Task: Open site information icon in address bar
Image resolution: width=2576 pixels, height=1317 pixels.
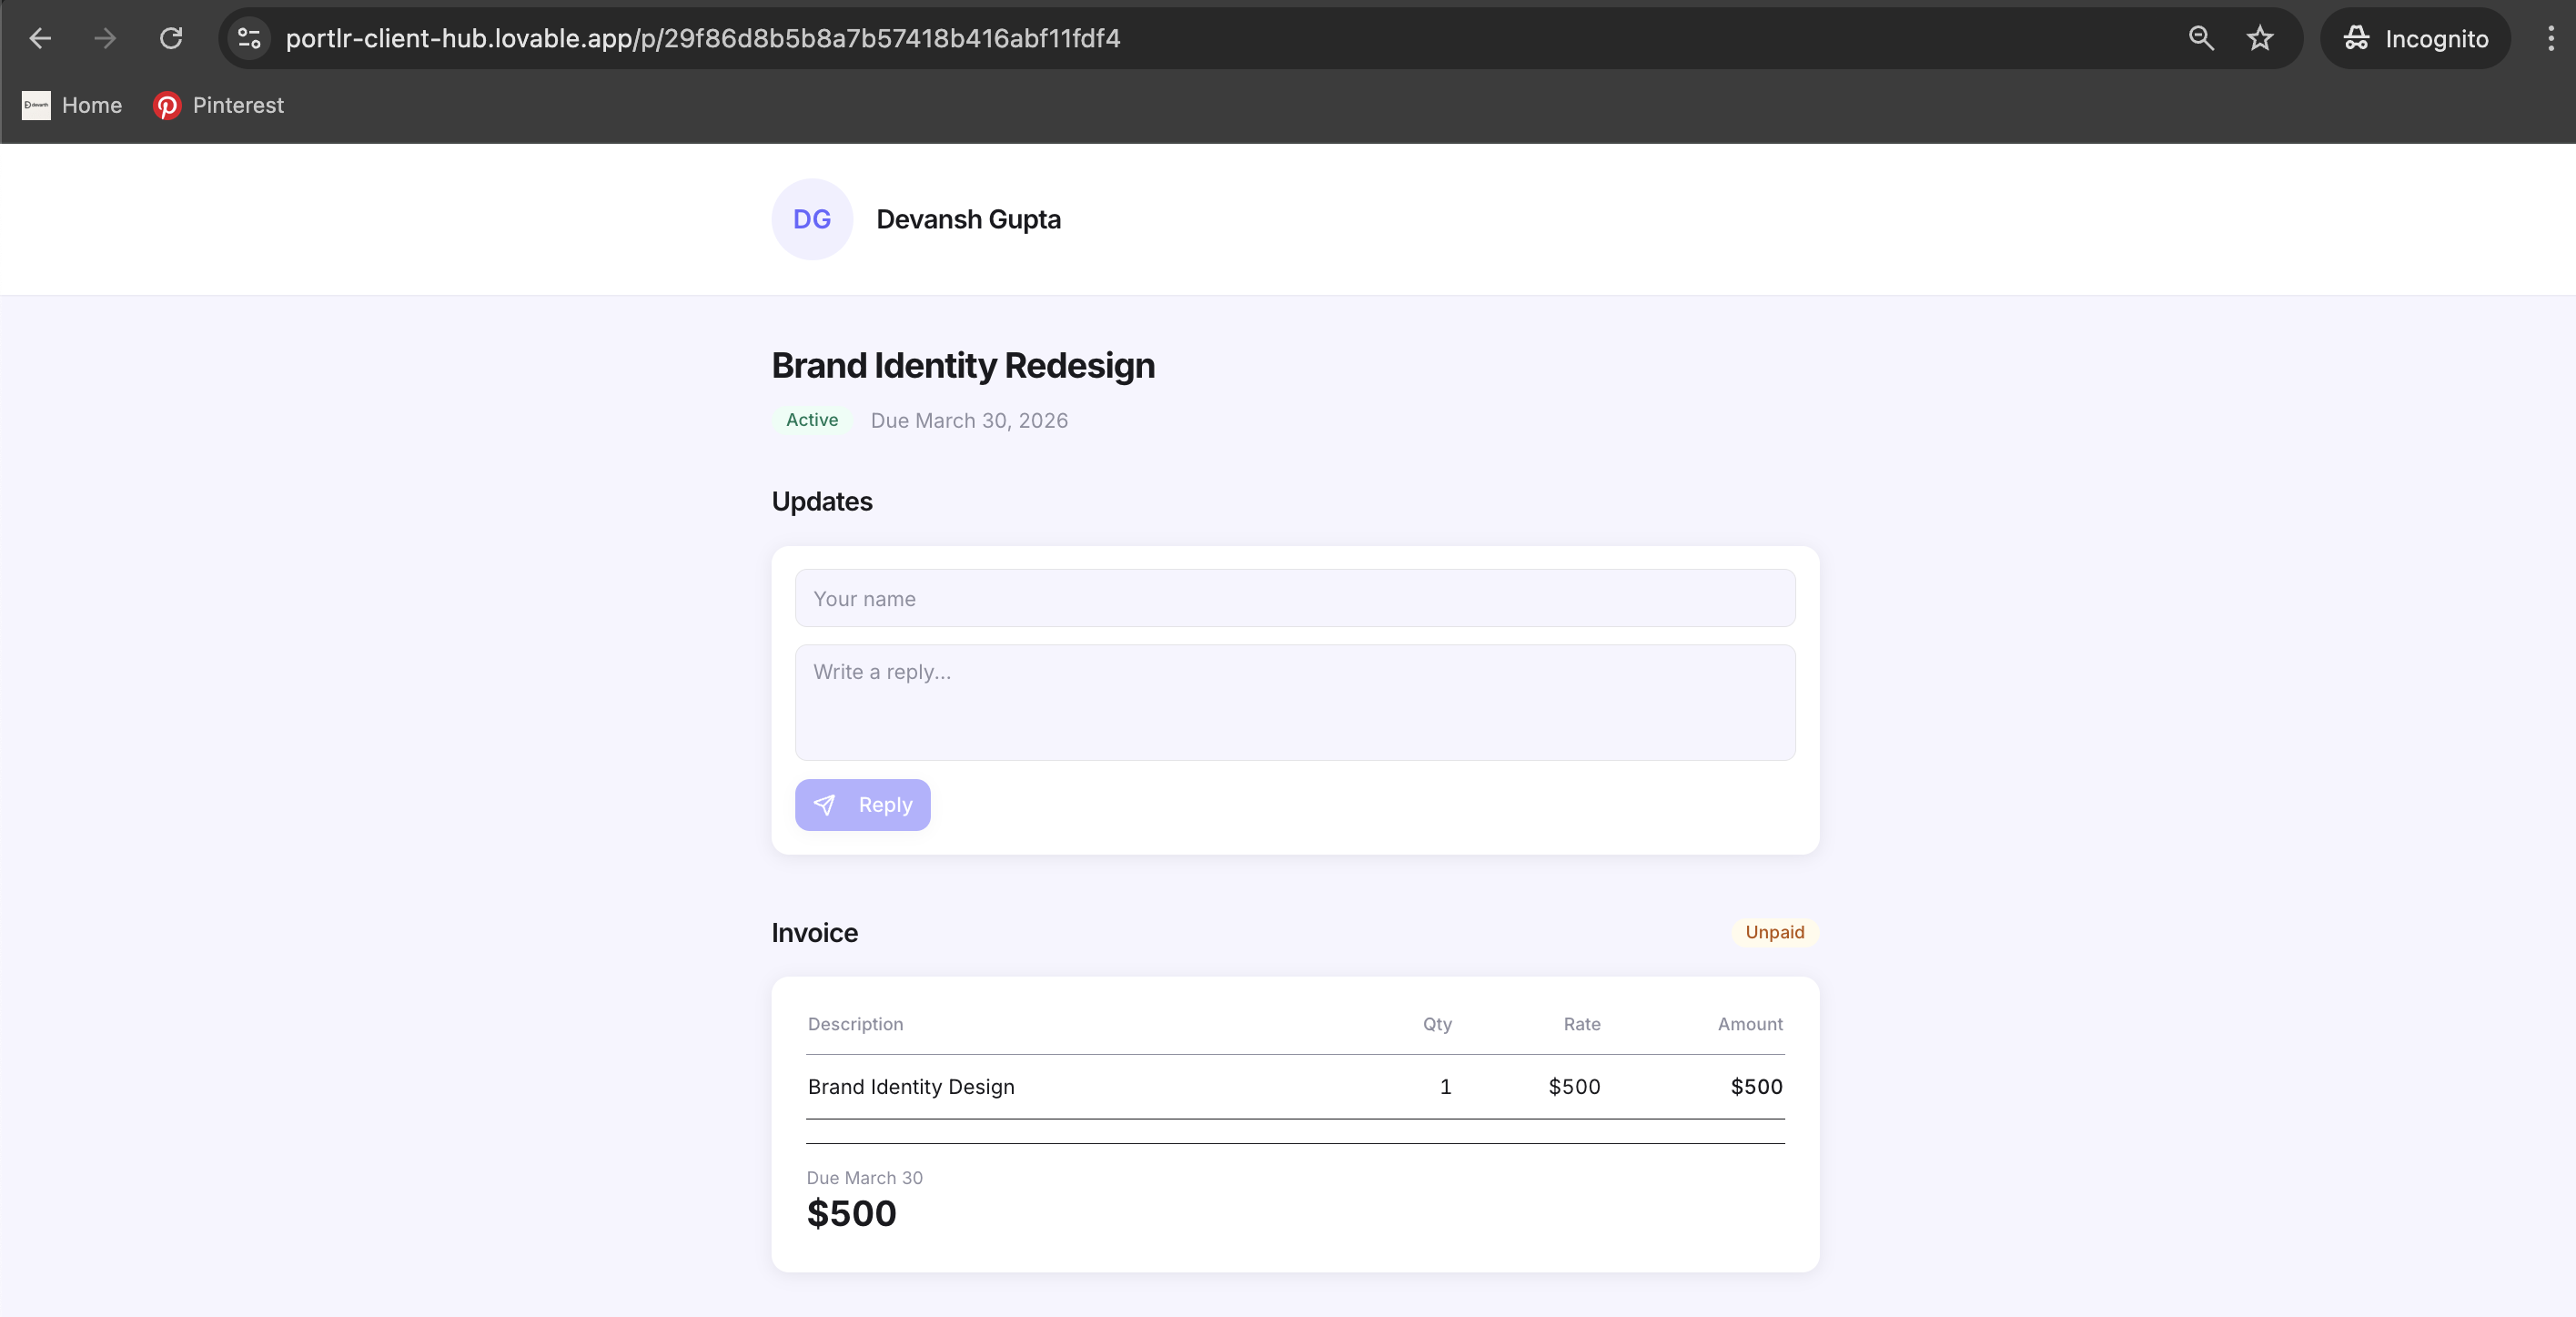Action: pyautogui.click(x=249, y=38)
